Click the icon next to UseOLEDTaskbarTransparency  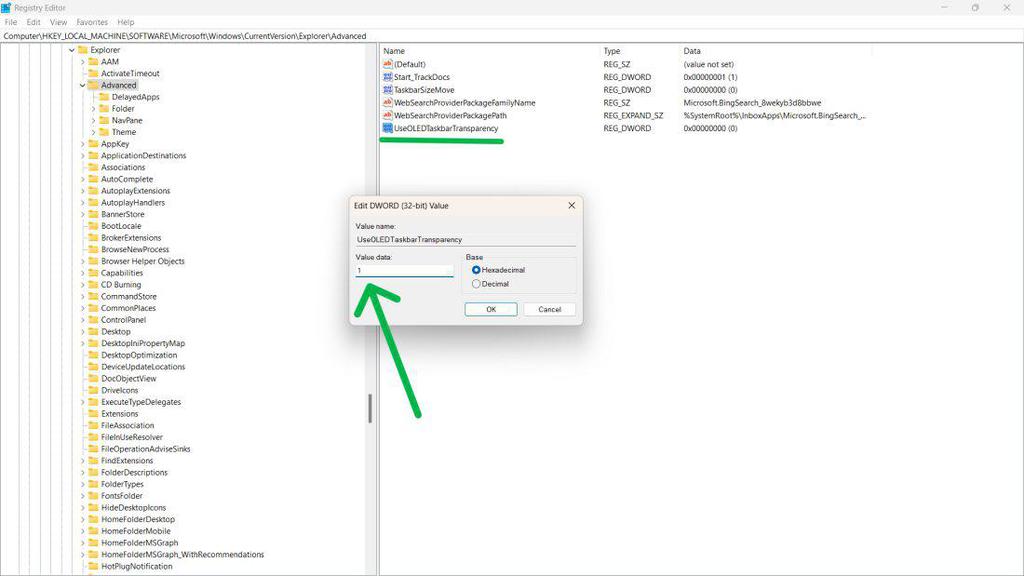point(389,128)
